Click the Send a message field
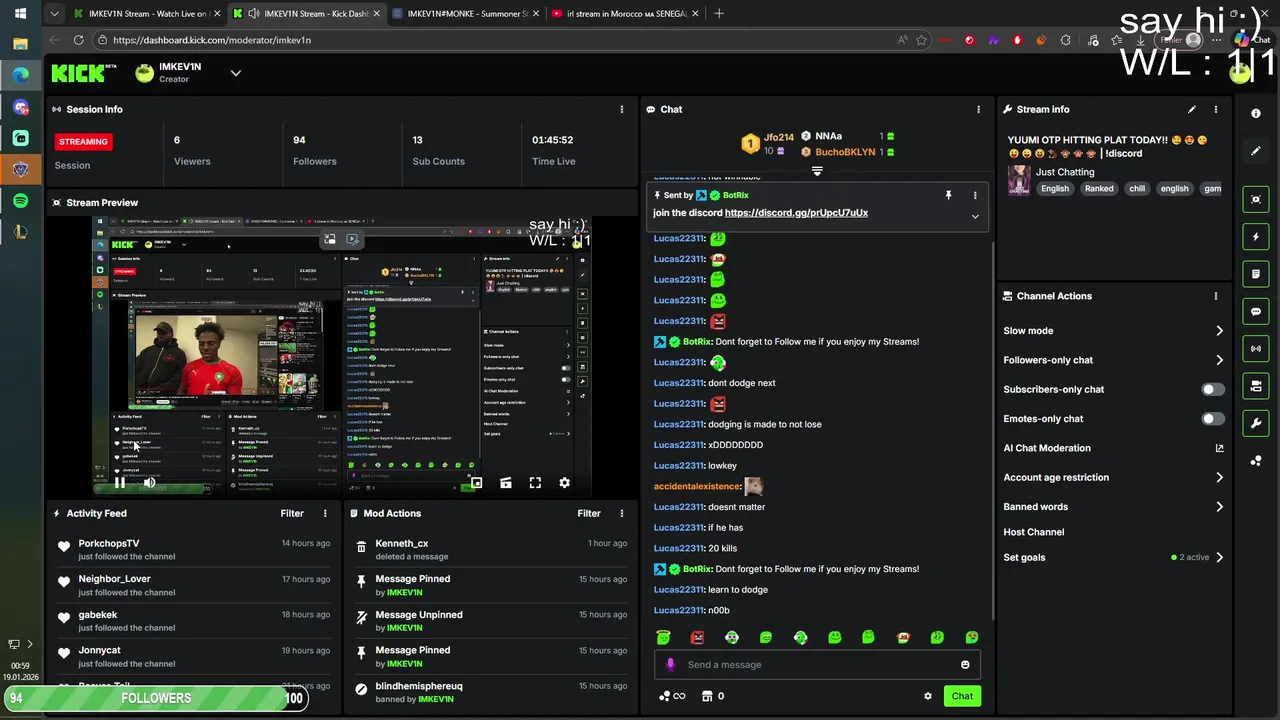 click(817, 665)
